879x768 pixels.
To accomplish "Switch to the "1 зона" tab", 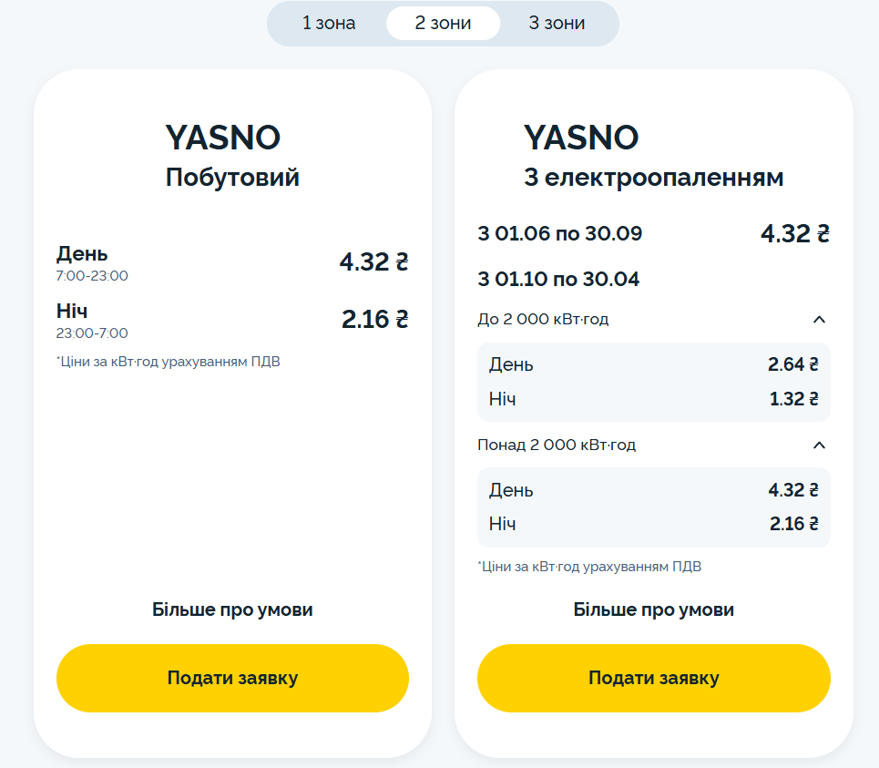I will pos(329,23).
